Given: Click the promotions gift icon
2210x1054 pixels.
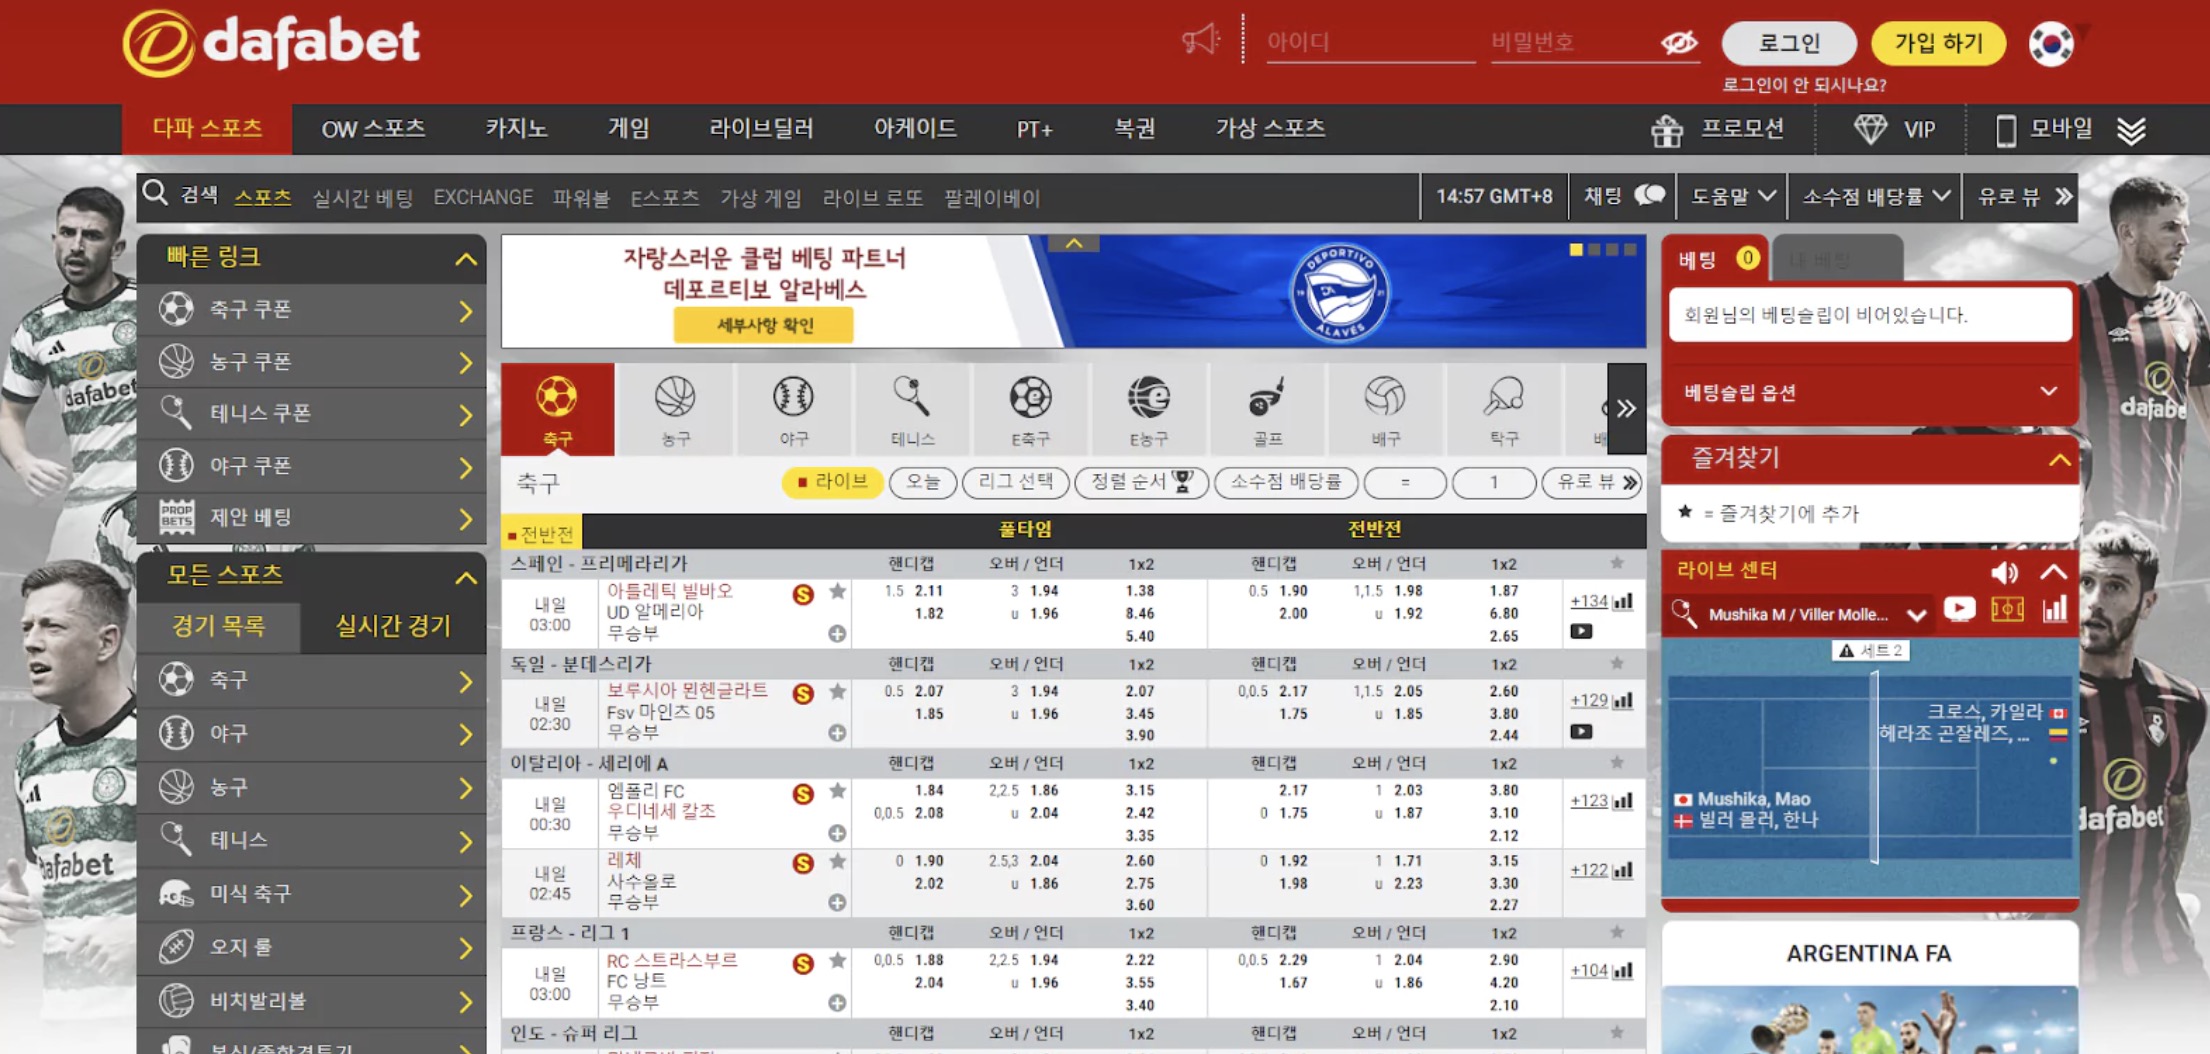Looking at the screenshot, I should [1667, 130].
